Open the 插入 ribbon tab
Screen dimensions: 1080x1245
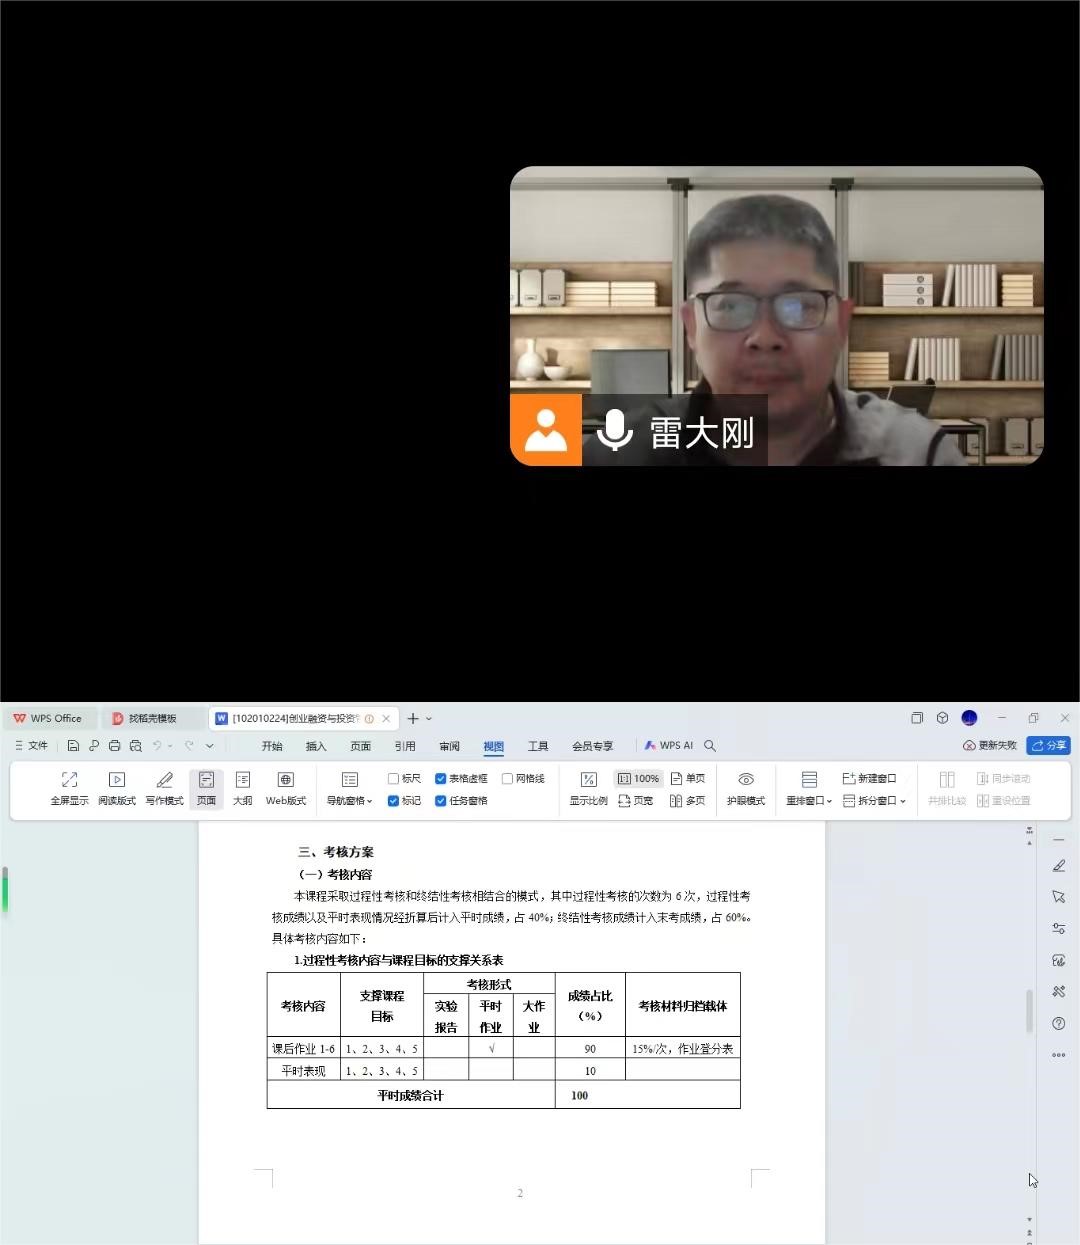pos(316,746)
